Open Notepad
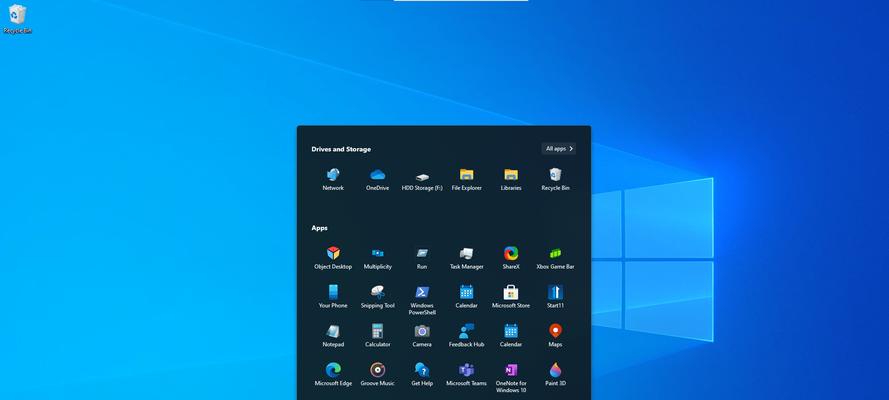Screen dimensions: 889x400 (333, 336)
